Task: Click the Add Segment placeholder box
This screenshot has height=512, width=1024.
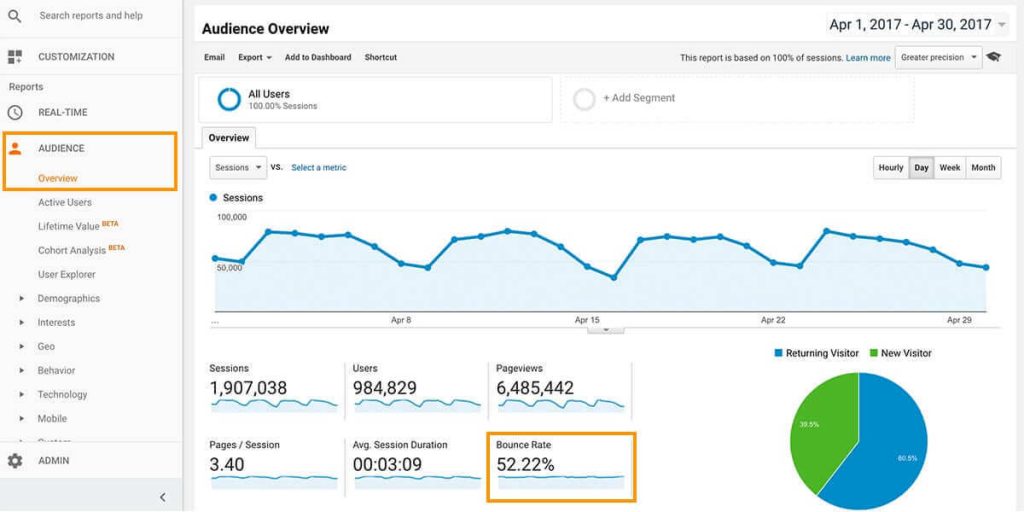Action: tap(736, 99)
